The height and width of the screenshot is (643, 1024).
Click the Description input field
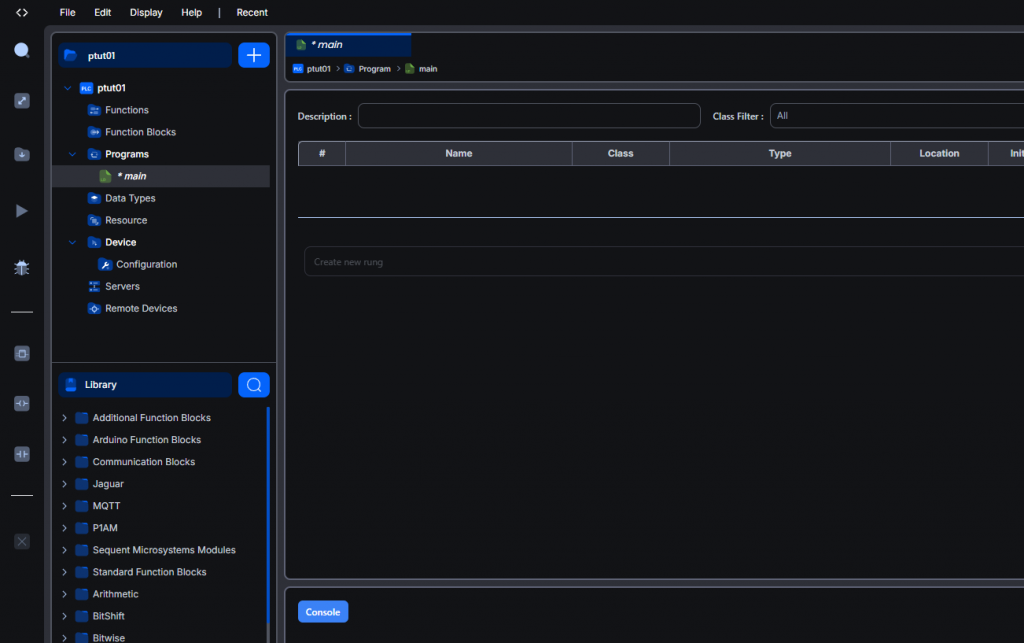(529, 116)
